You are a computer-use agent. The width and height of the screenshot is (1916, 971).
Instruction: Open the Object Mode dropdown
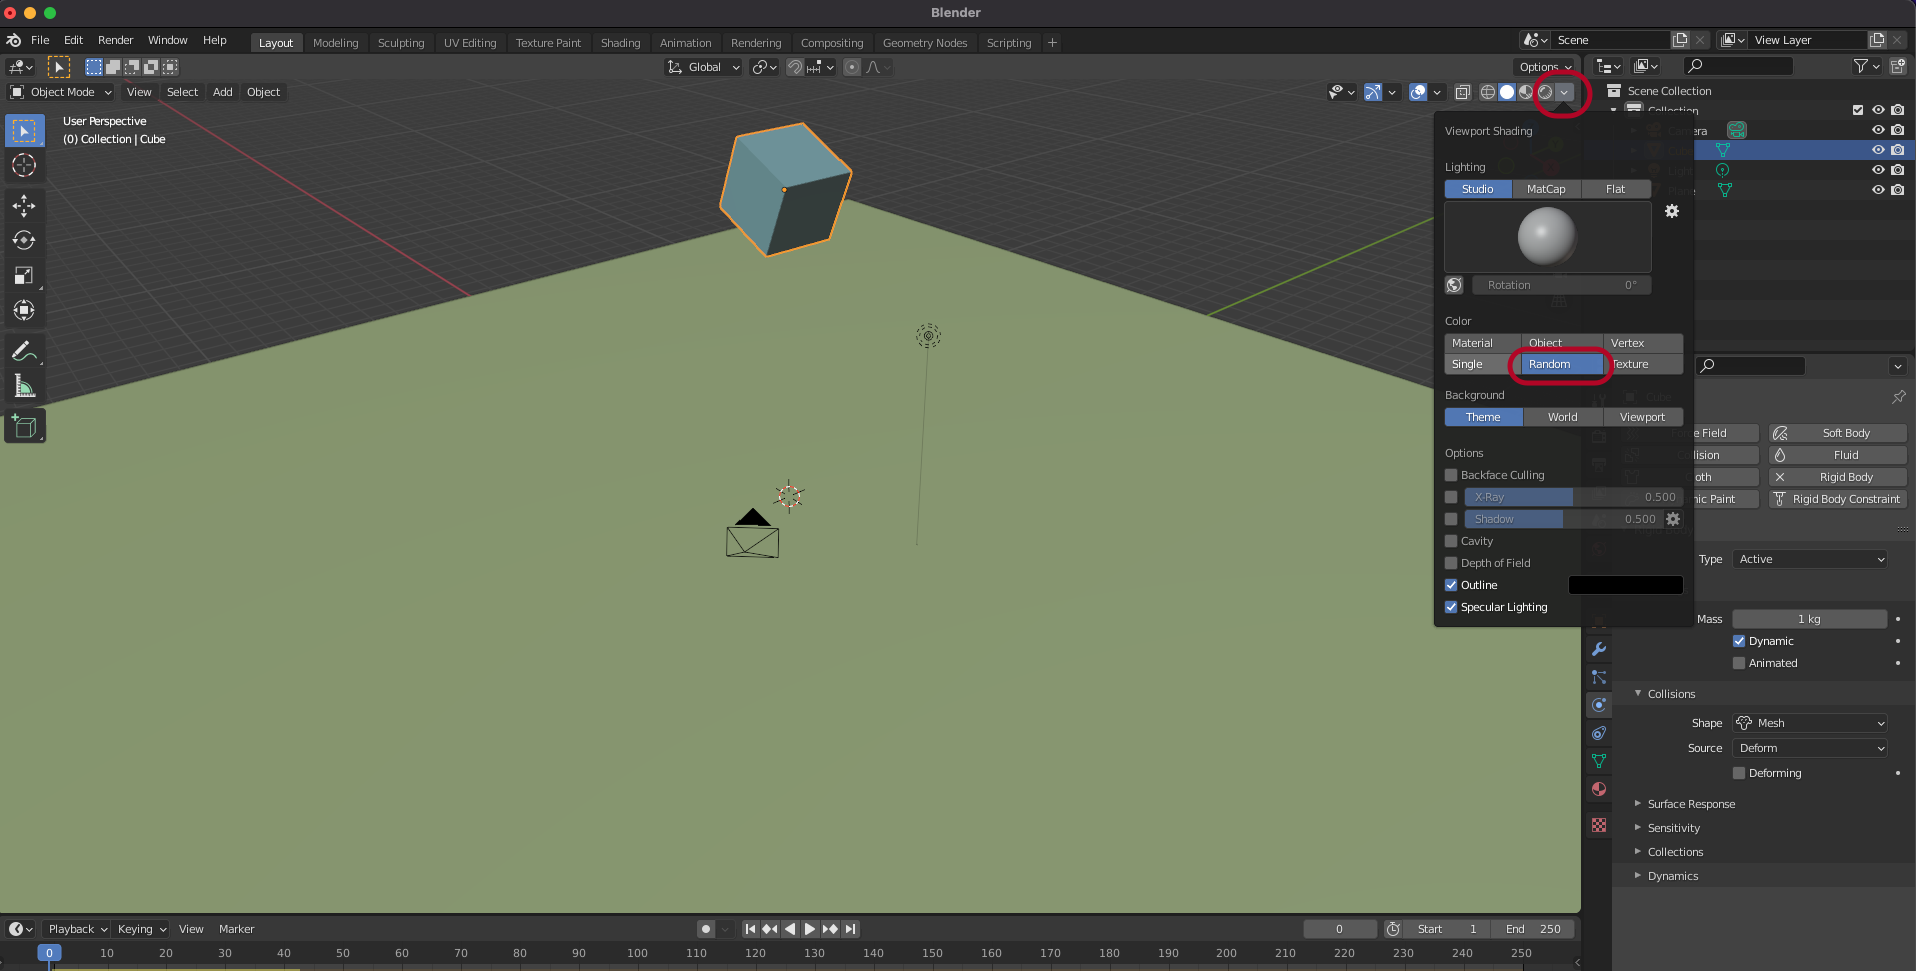click(61, 92)
